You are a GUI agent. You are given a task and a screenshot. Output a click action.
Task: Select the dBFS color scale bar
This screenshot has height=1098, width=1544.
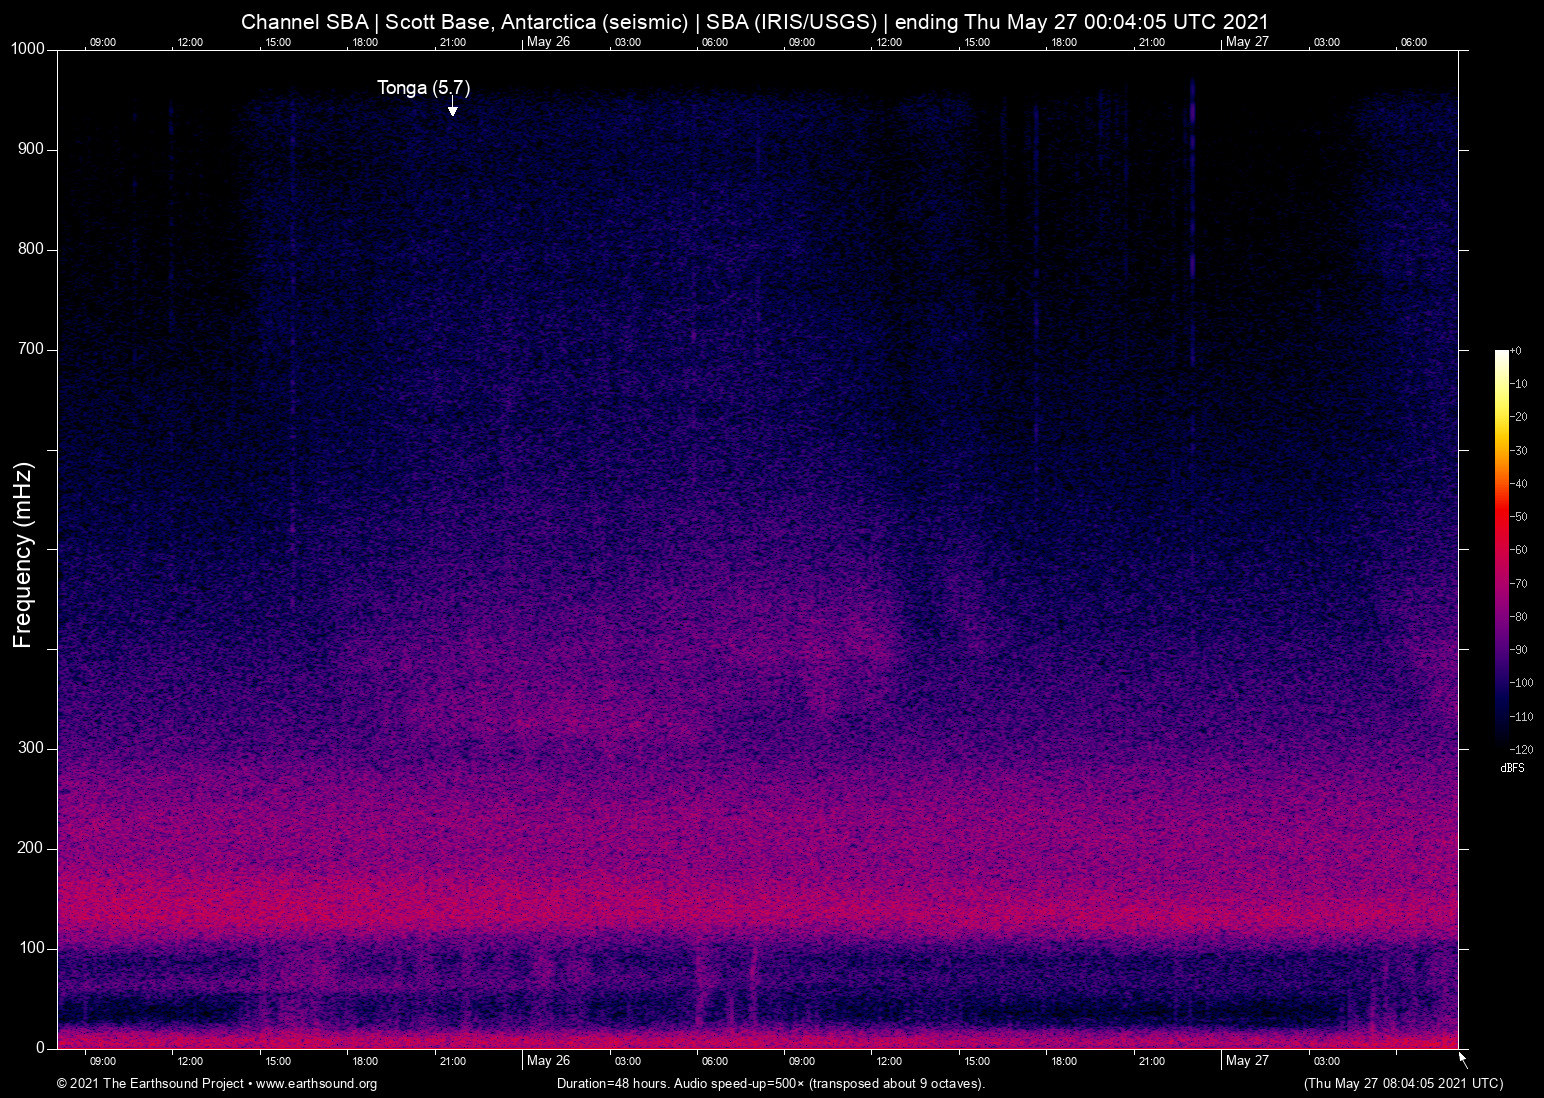1503,550
